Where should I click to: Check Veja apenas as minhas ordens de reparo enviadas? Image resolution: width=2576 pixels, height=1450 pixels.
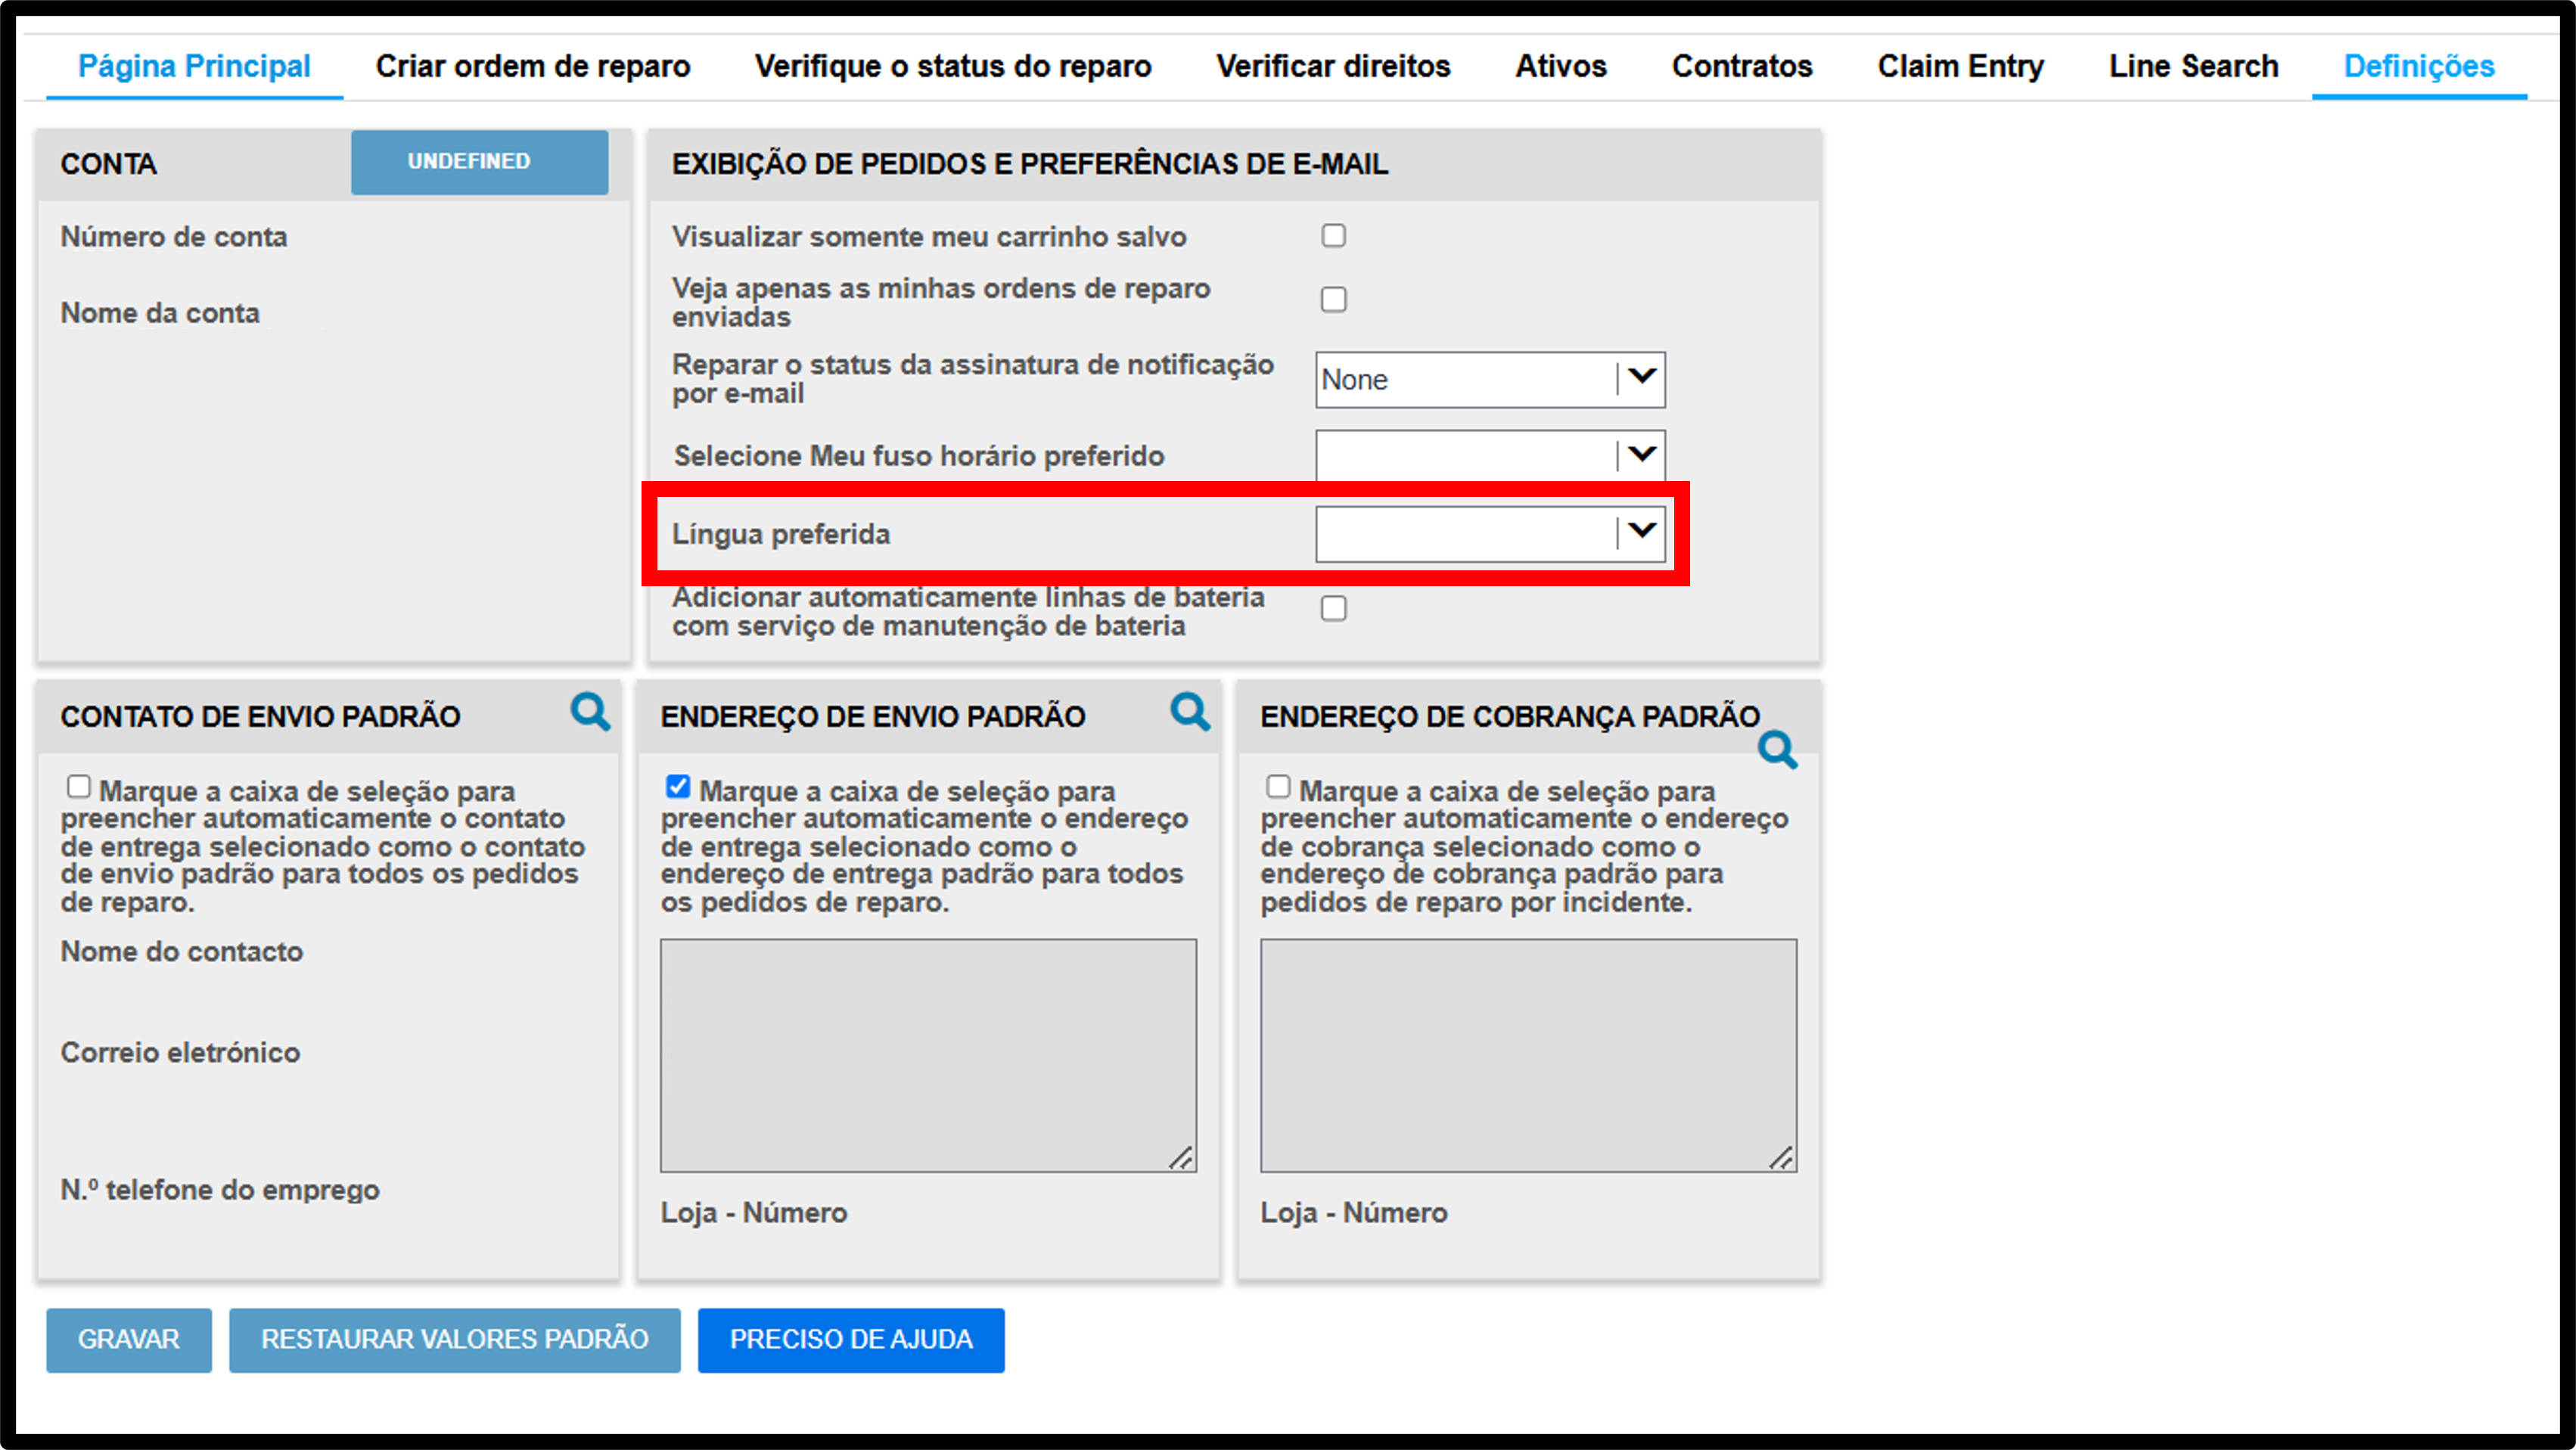[x=1333, y=300]
